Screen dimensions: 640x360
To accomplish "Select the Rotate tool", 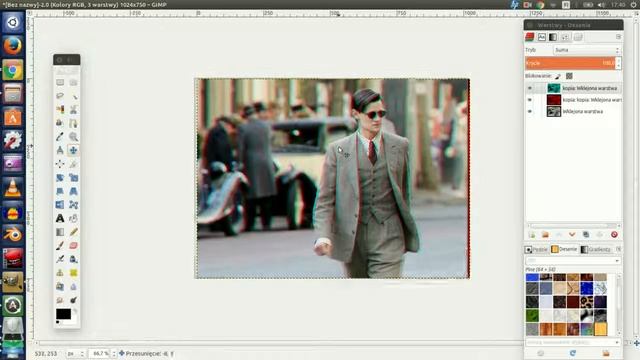I will coord(60,178).
